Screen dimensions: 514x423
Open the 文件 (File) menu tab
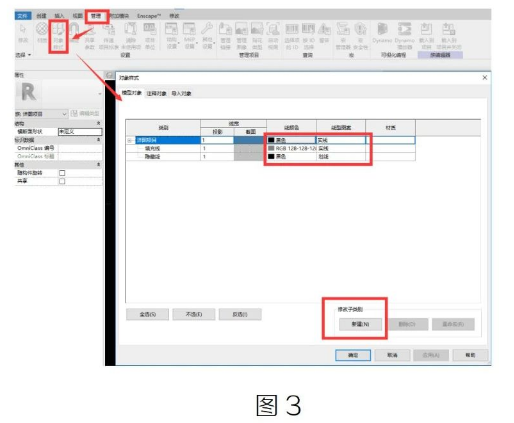click(23, 16)
